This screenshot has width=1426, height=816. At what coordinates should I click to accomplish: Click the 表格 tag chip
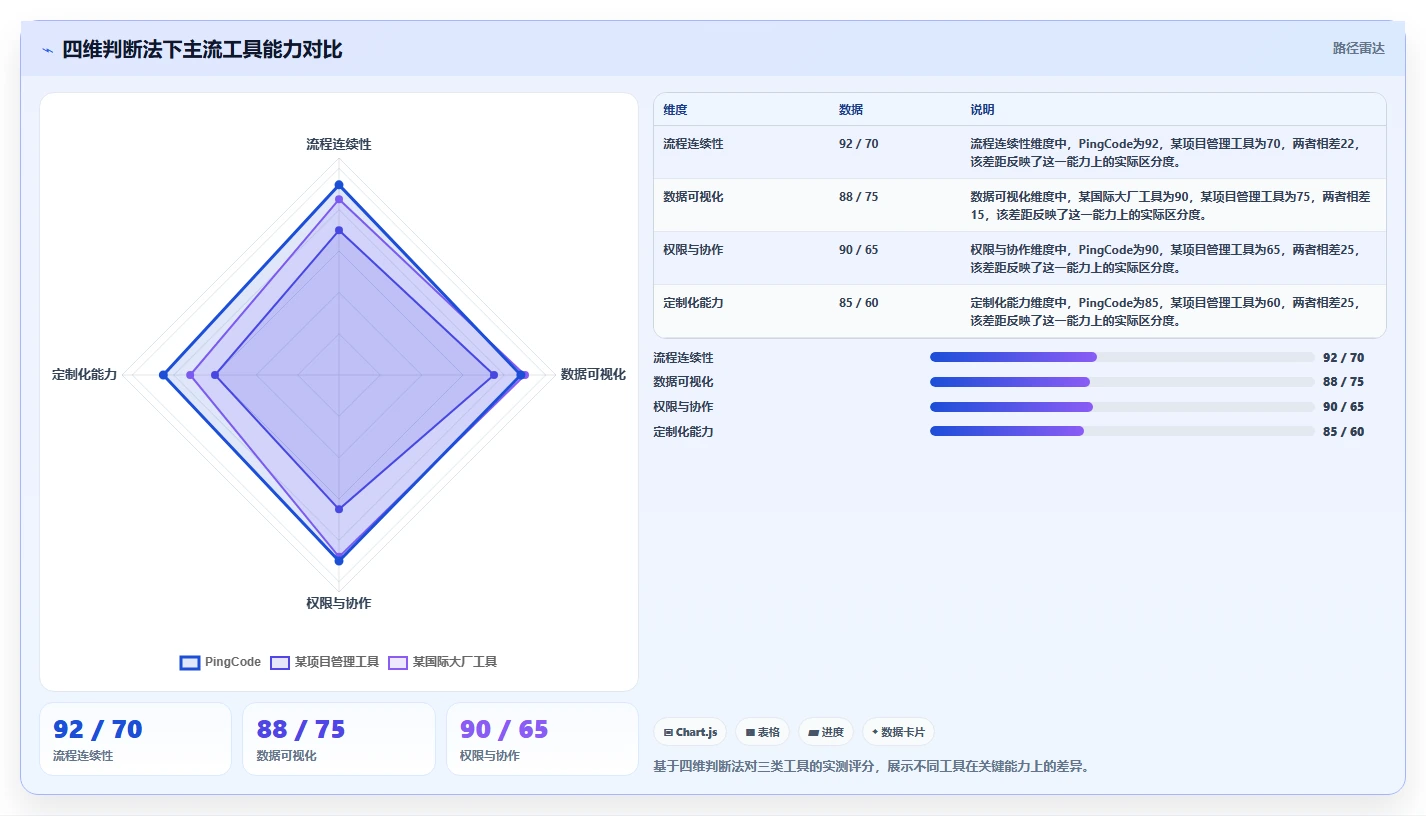point(762,732)
